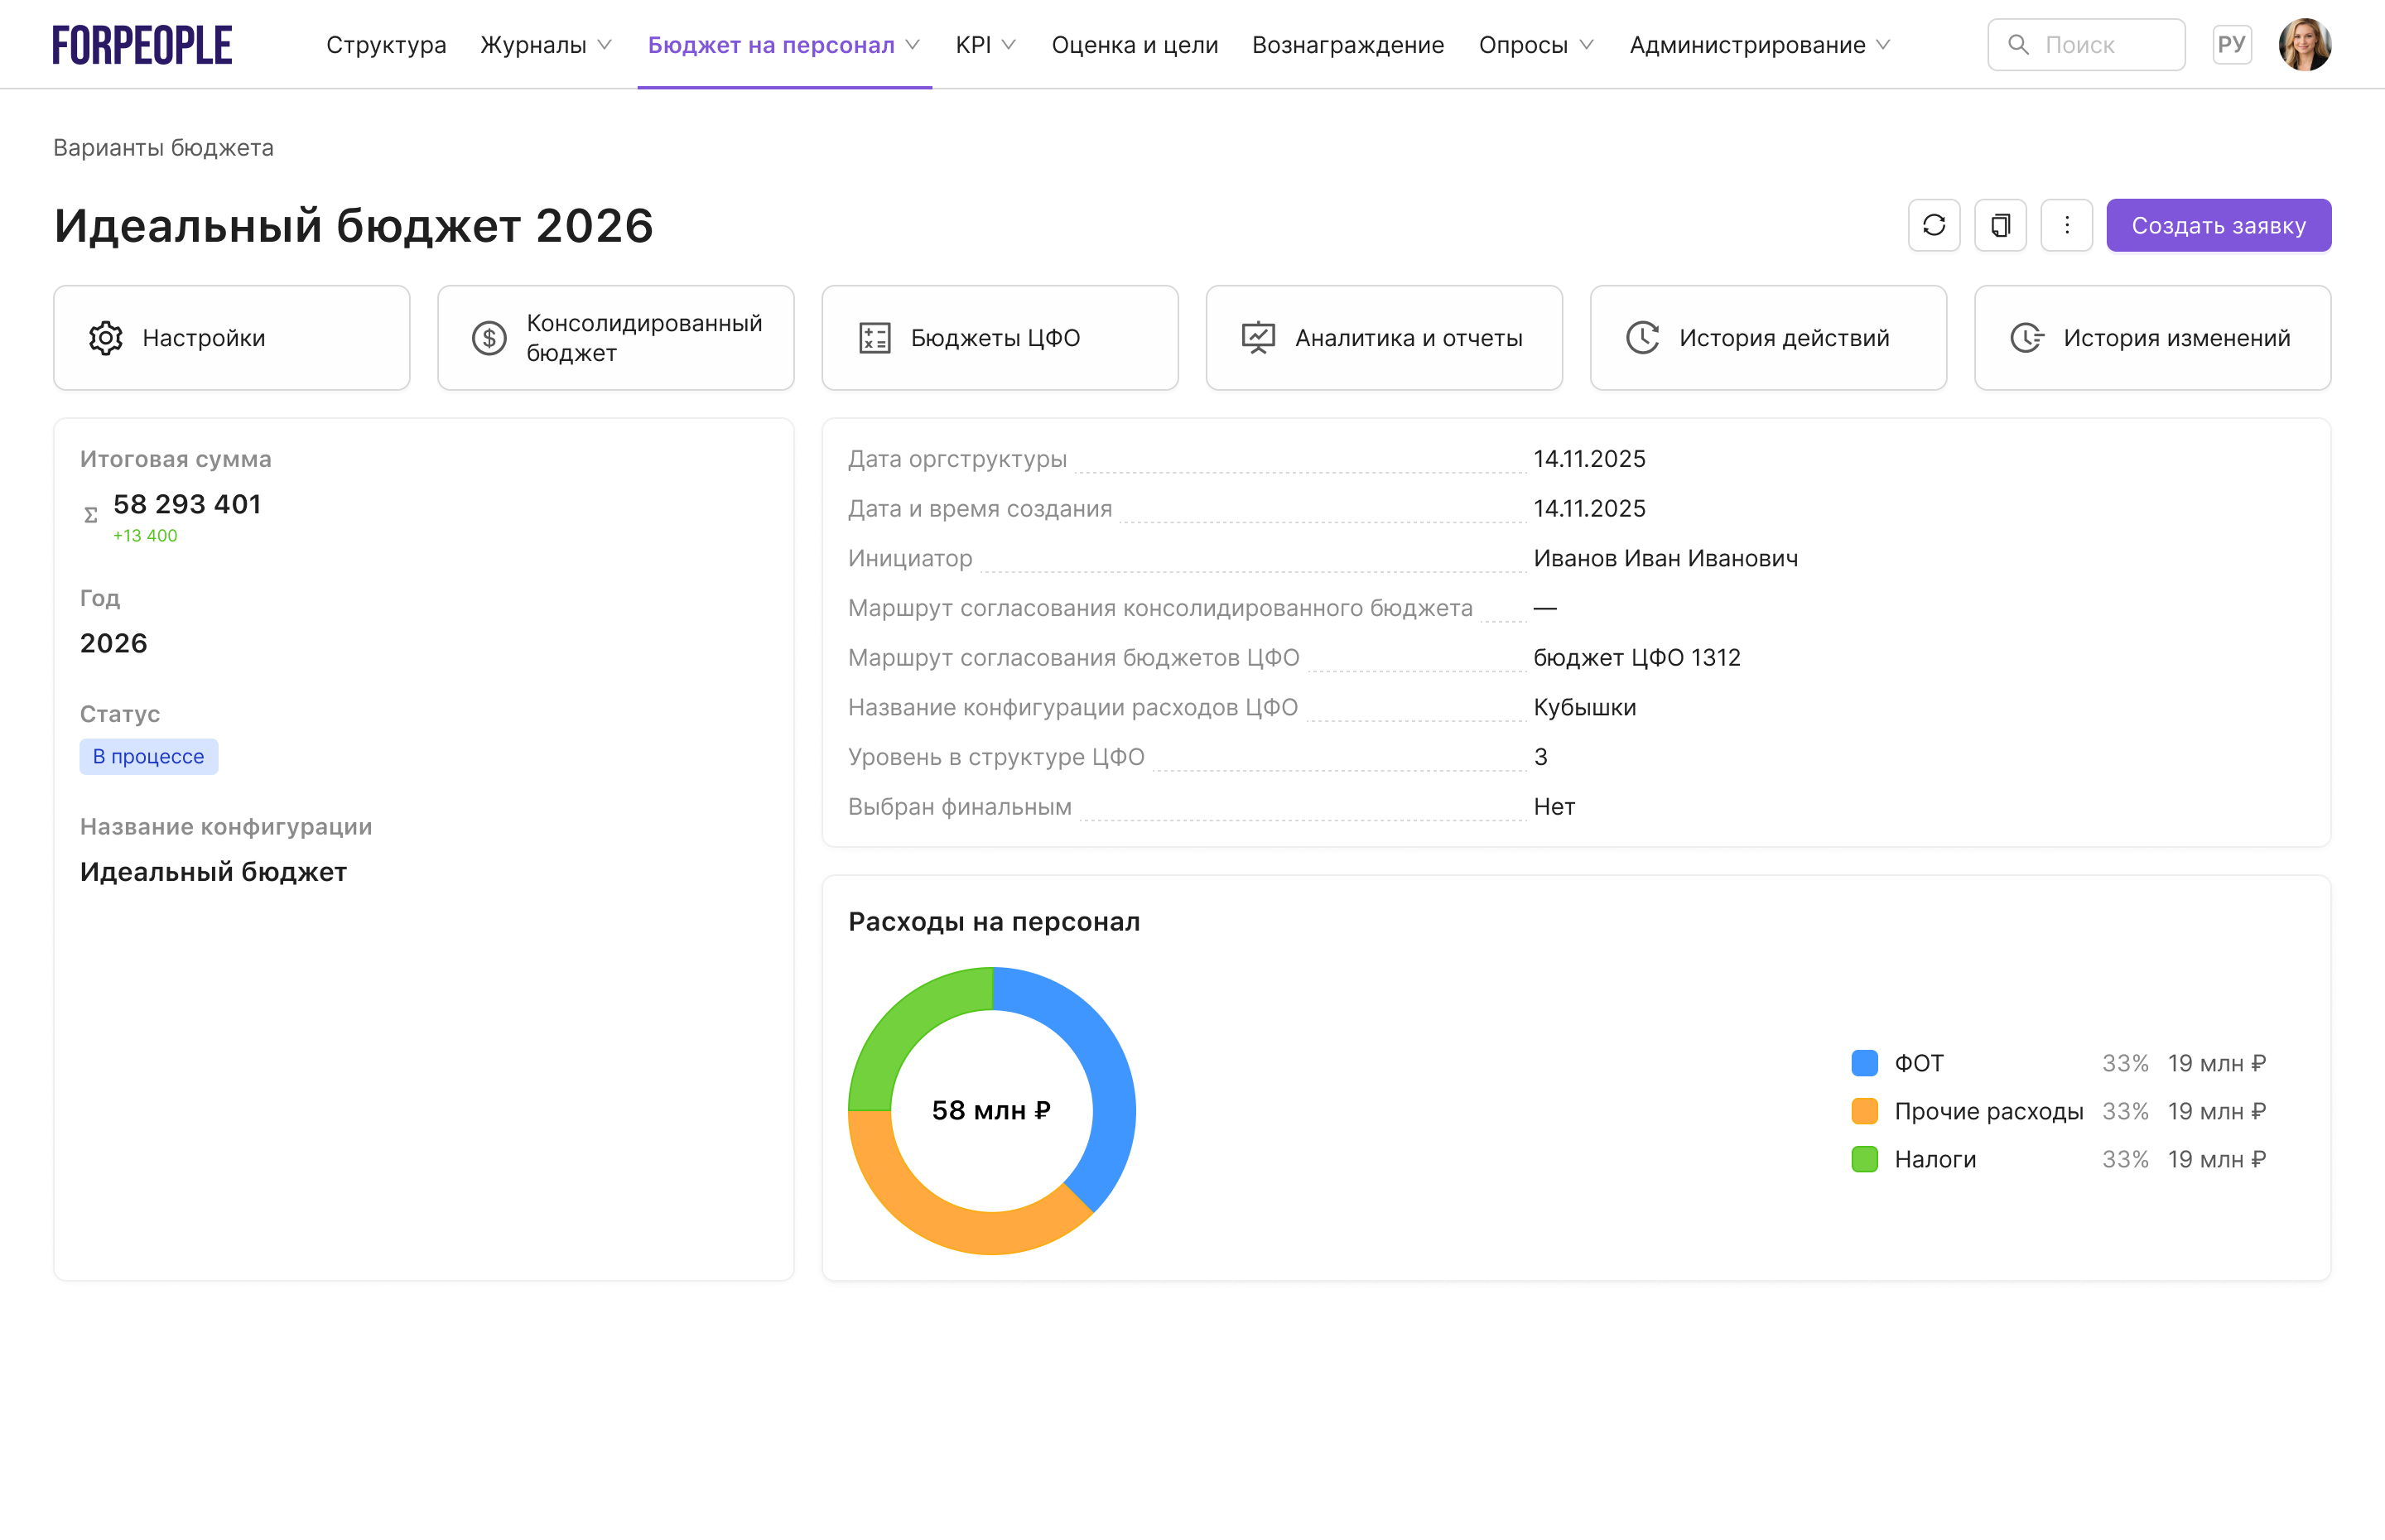Click Создать заявку button
This screenshot has width=2385, height=1540.
[x=2218, y=225]
